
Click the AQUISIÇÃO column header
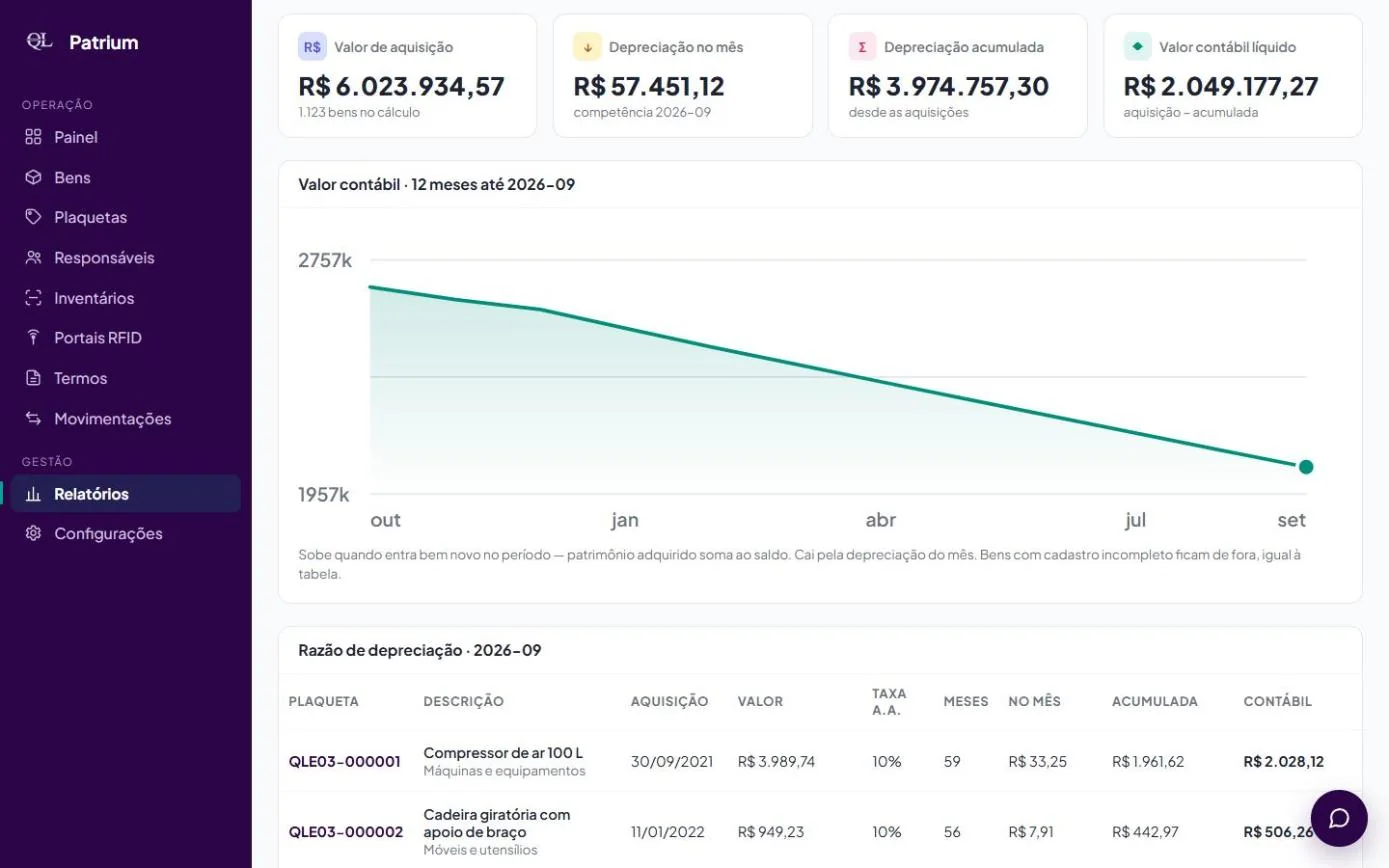tap(669, 701)
